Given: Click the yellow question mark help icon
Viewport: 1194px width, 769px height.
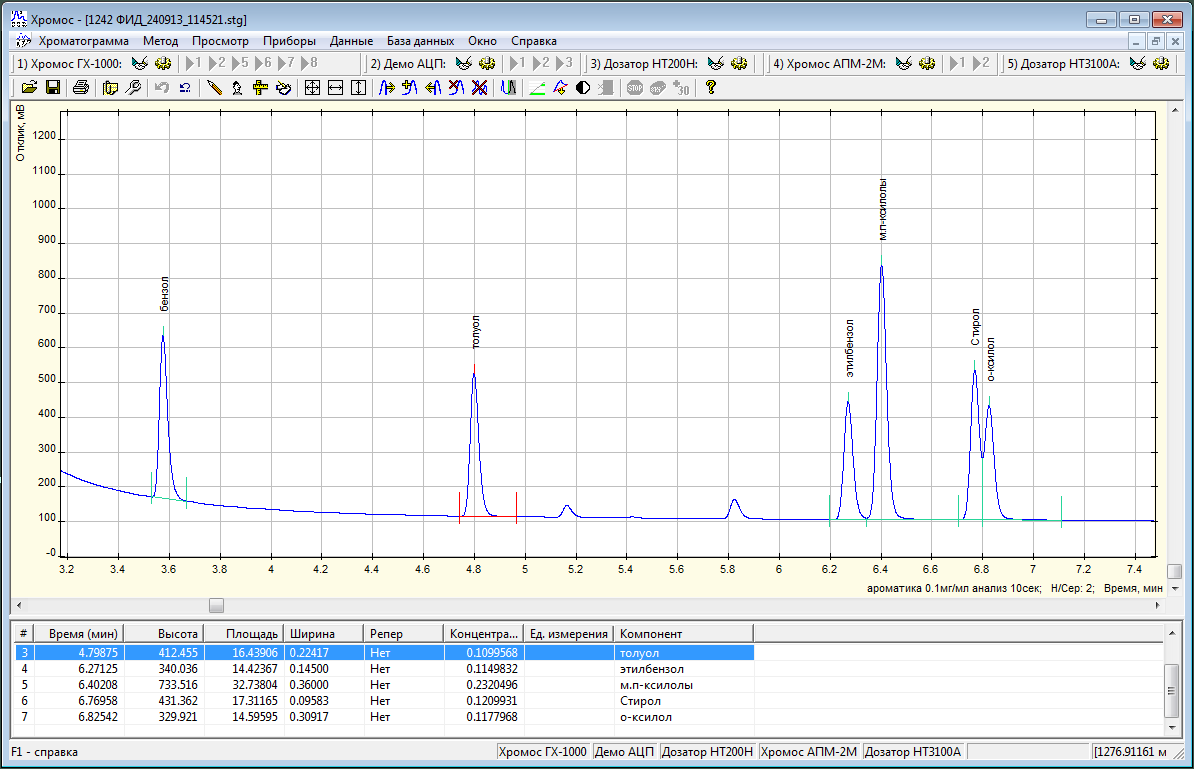Looking at the screenshot, I should click(711, 88).
